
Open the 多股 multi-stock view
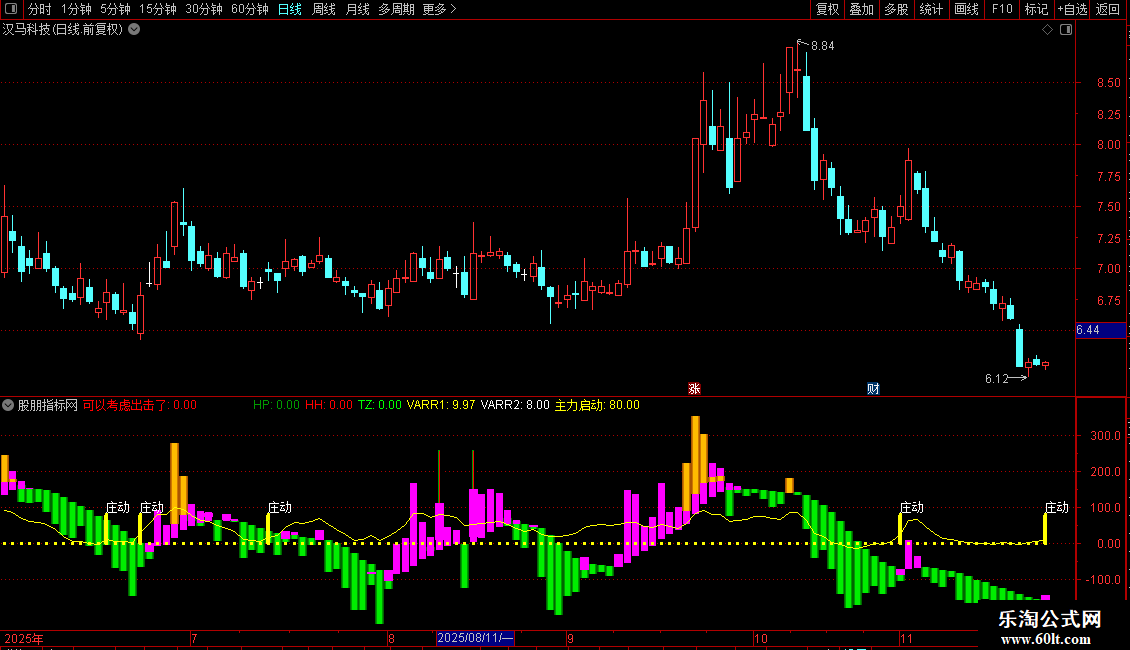click(x=897, y=9)
